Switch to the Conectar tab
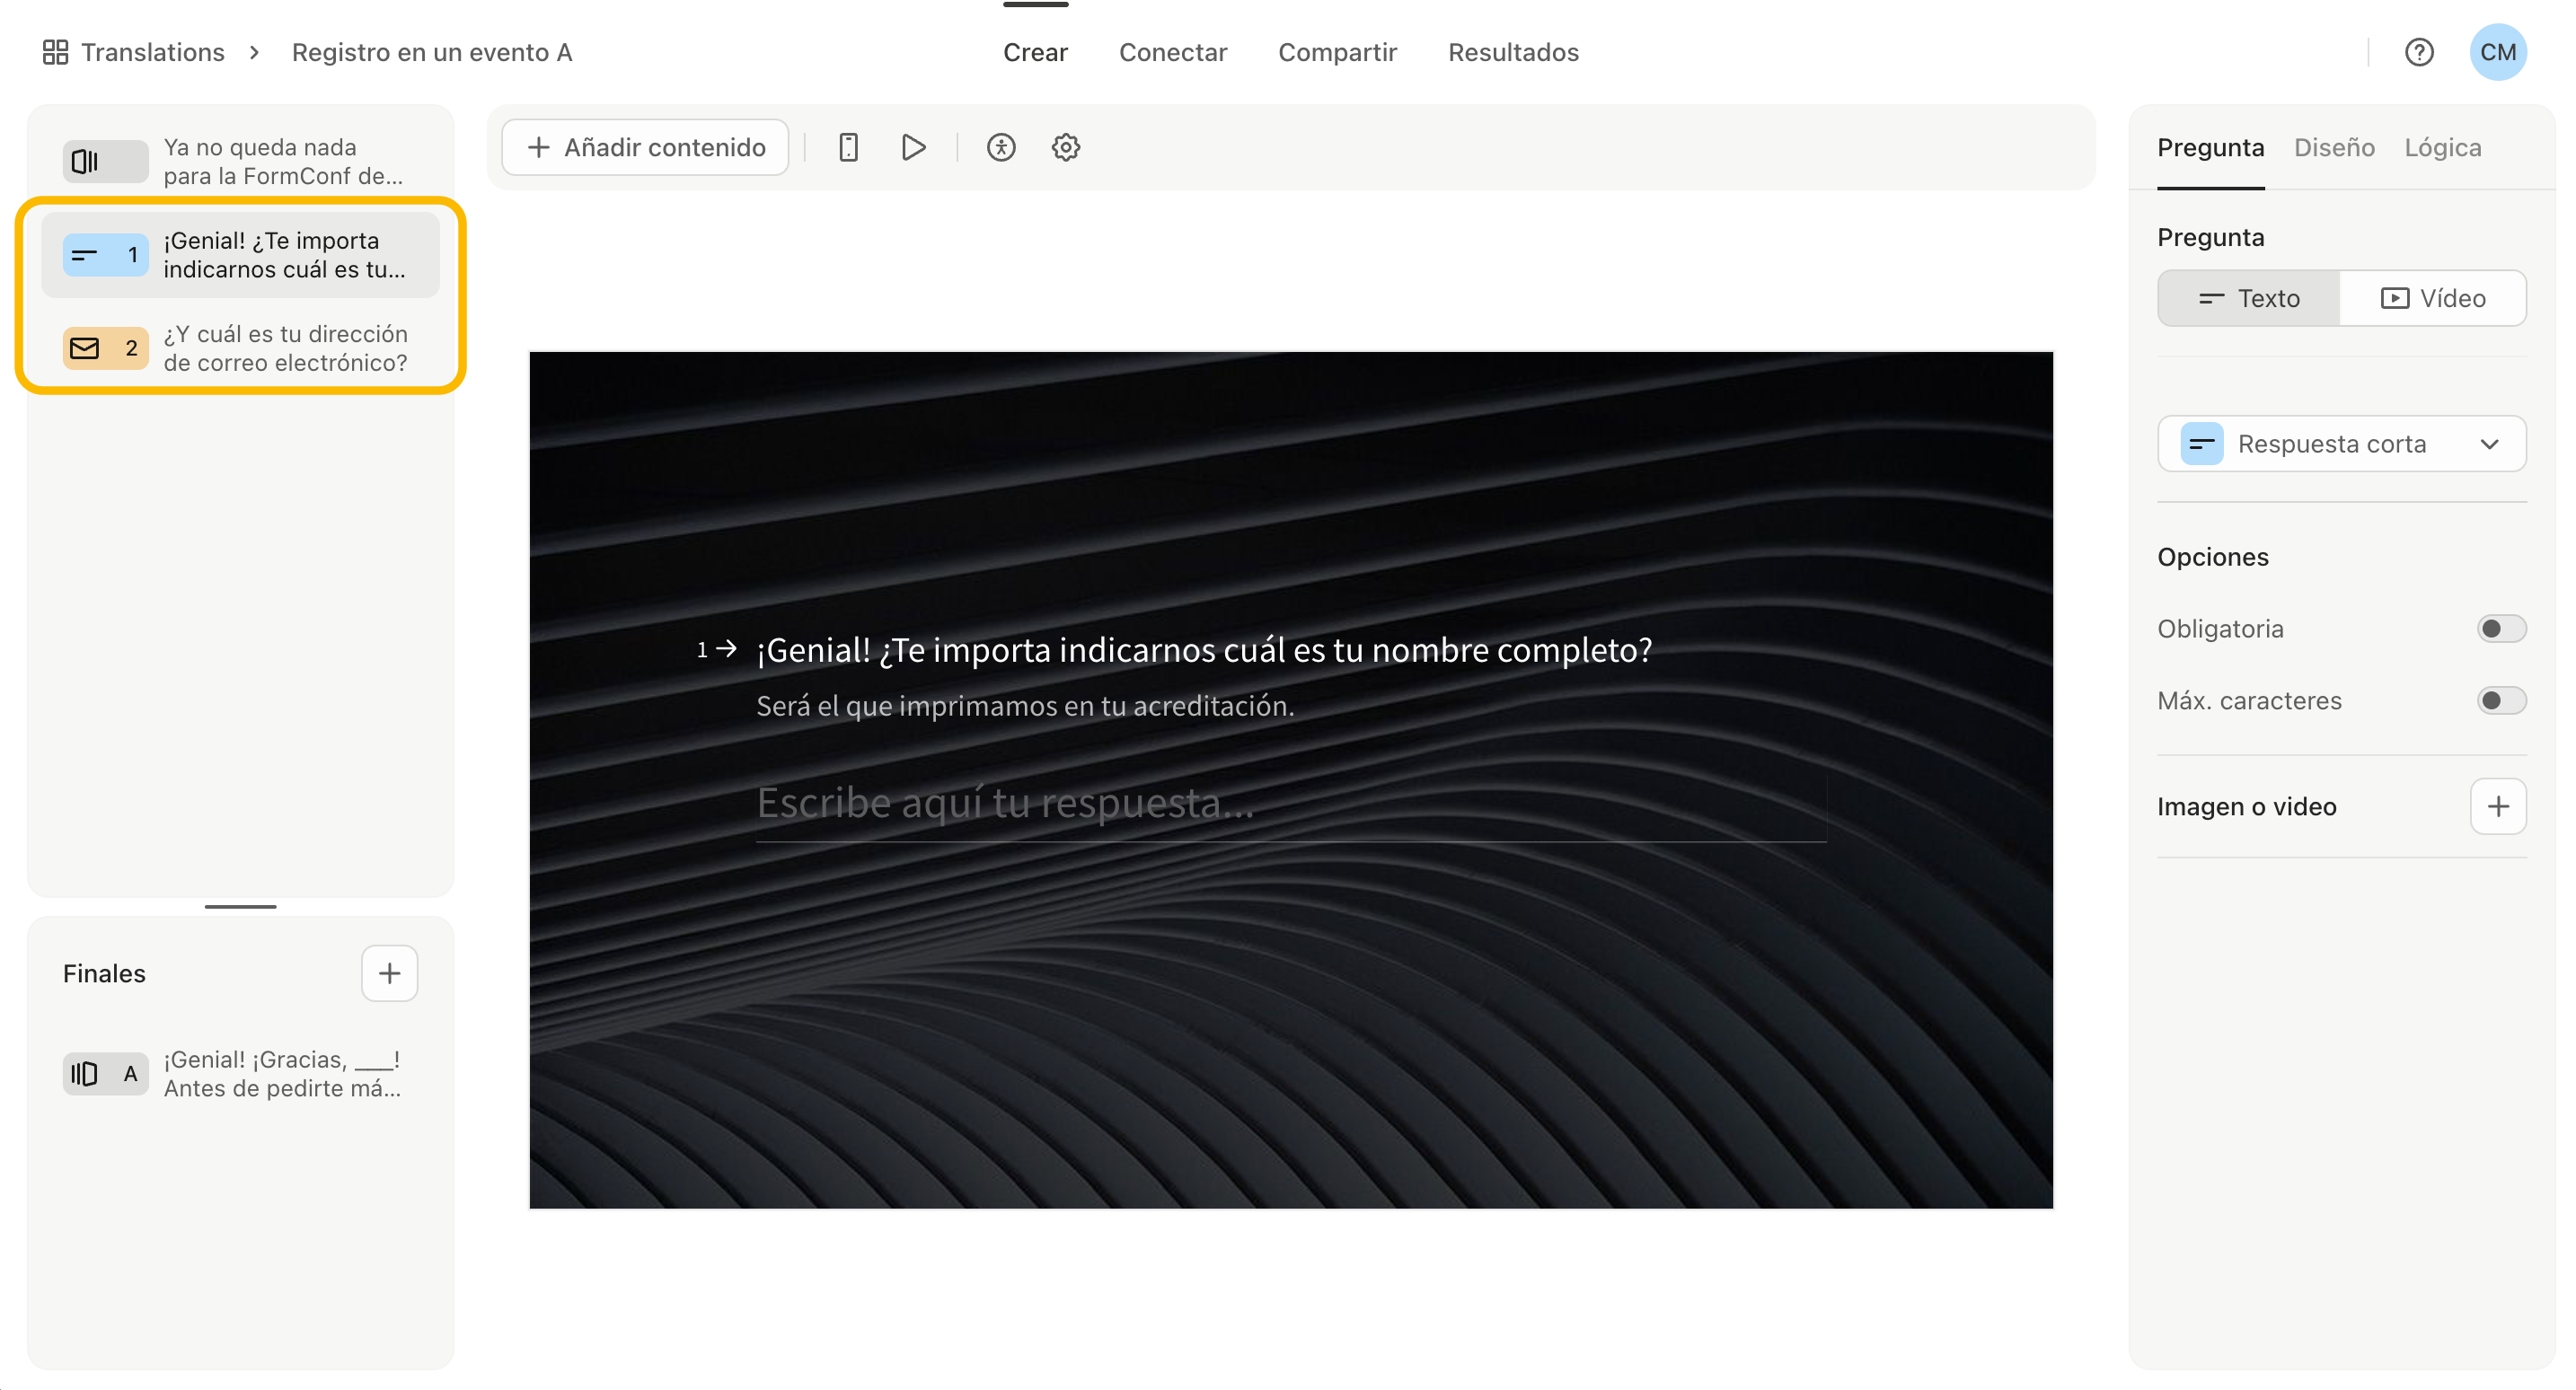The height and width of the screenshot is (1390, 2576). coord(1172,52)
